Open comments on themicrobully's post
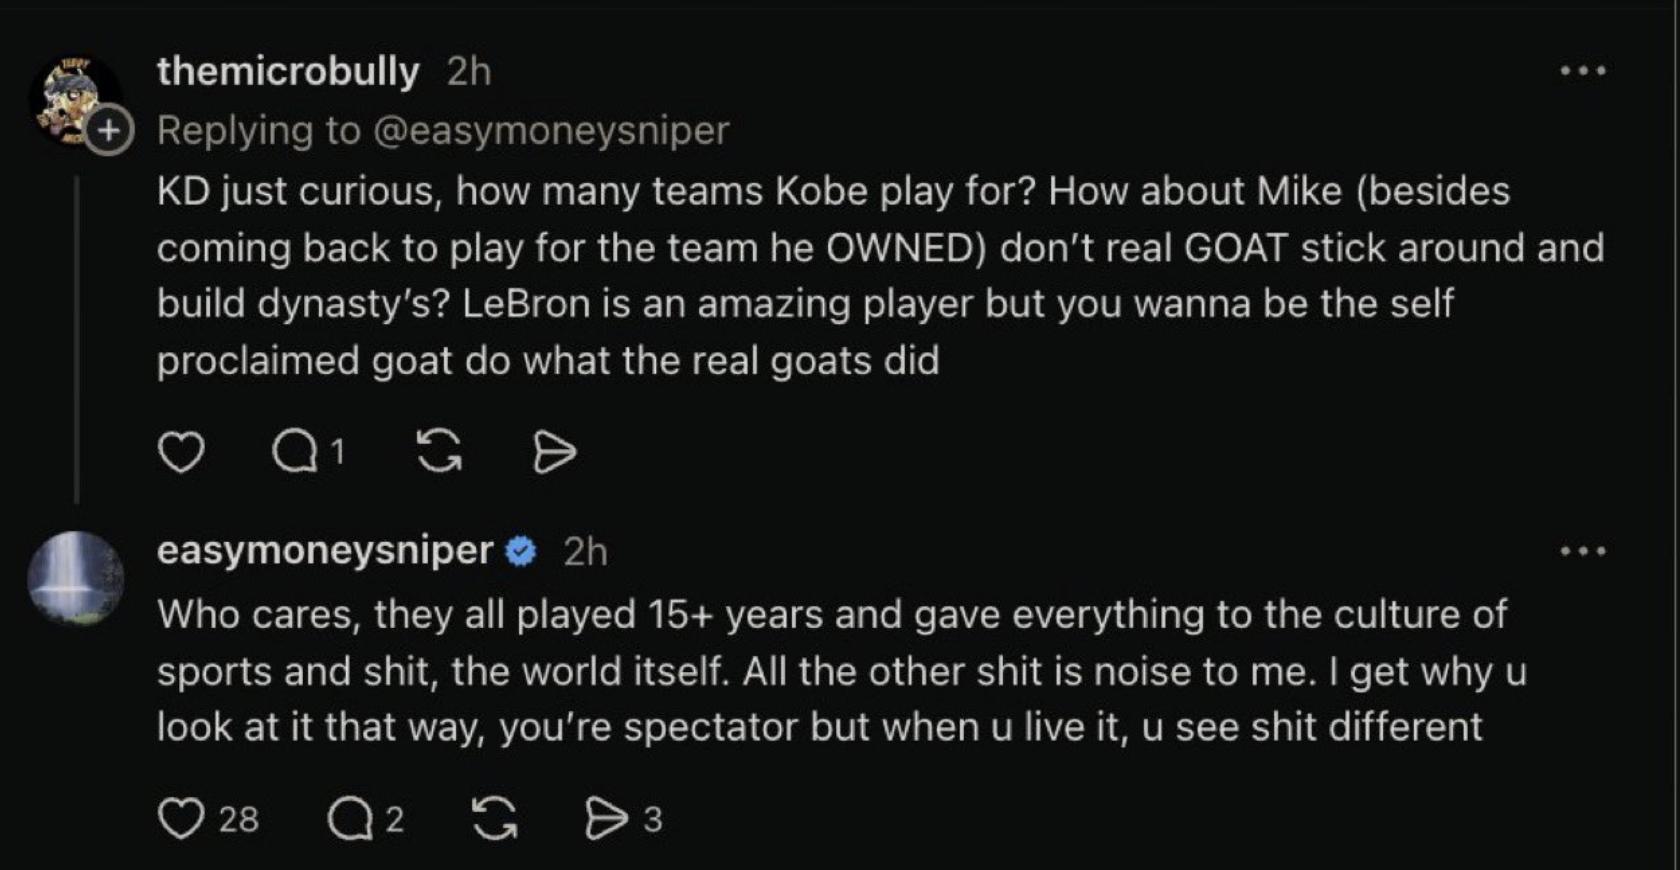This screenshot has height=870, width=1680. [309, 452]
